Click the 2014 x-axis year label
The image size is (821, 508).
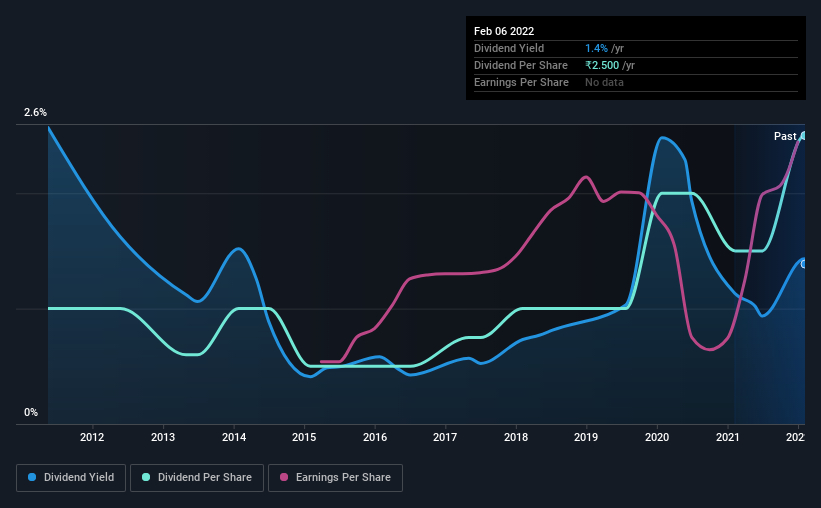[234, 437]
